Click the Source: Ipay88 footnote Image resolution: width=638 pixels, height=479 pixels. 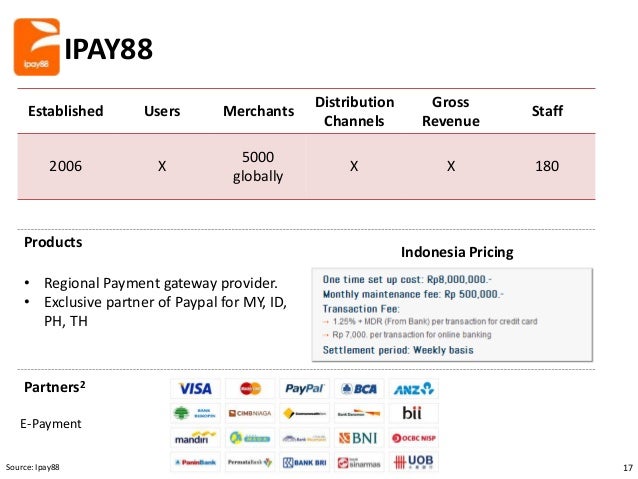(x=33, y=467)
